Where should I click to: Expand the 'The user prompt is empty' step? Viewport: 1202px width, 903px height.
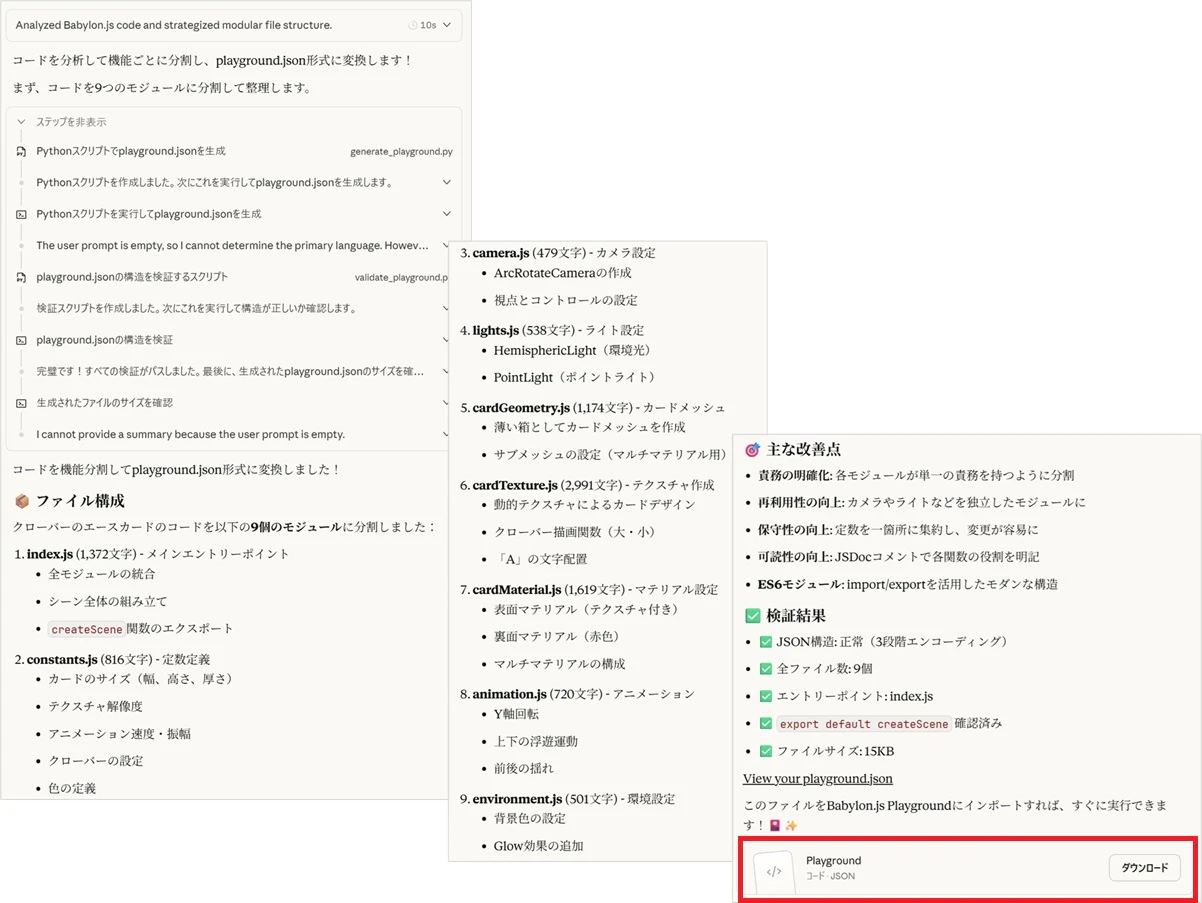[x=446, y=245]
